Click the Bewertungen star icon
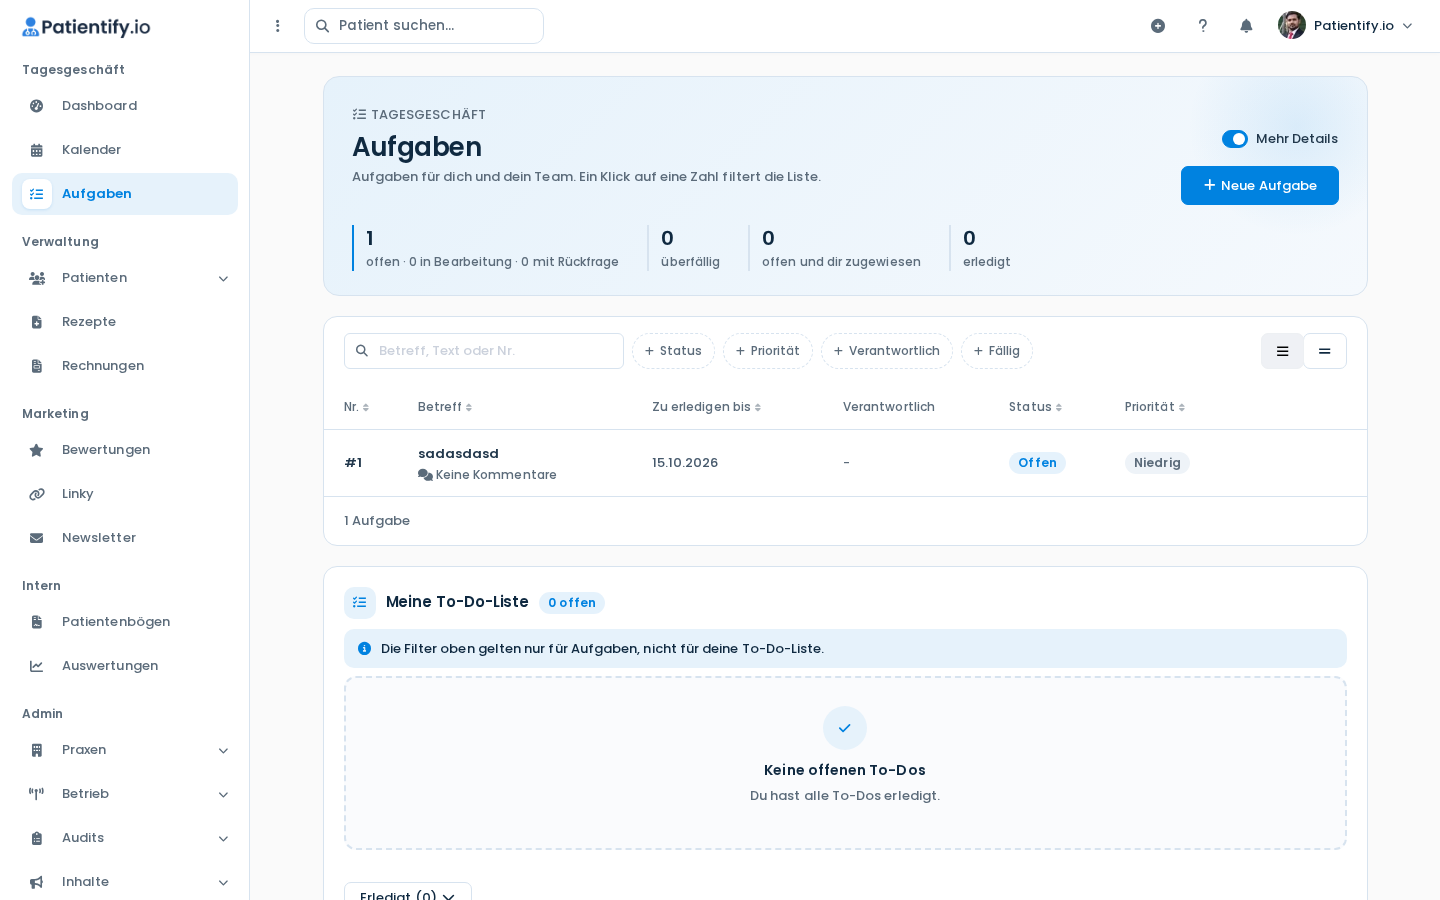Viewport: 1440px width, 900px height. coord(37,450)
